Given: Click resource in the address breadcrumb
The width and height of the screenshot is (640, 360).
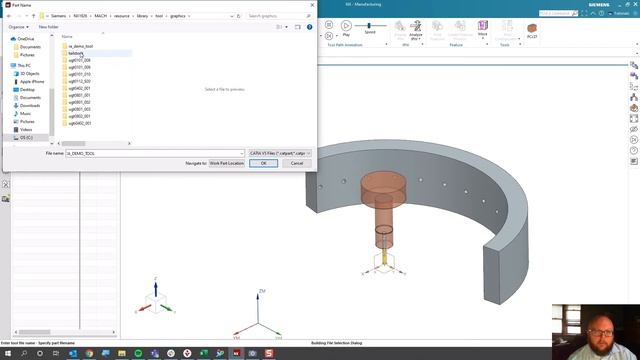Looking at the screenshot, I should click(x=122, y=16).
